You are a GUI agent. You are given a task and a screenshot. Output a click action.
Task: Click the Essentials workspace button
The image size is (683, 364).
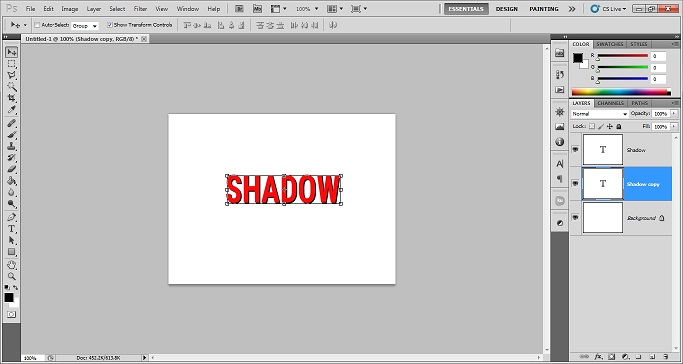466,9
